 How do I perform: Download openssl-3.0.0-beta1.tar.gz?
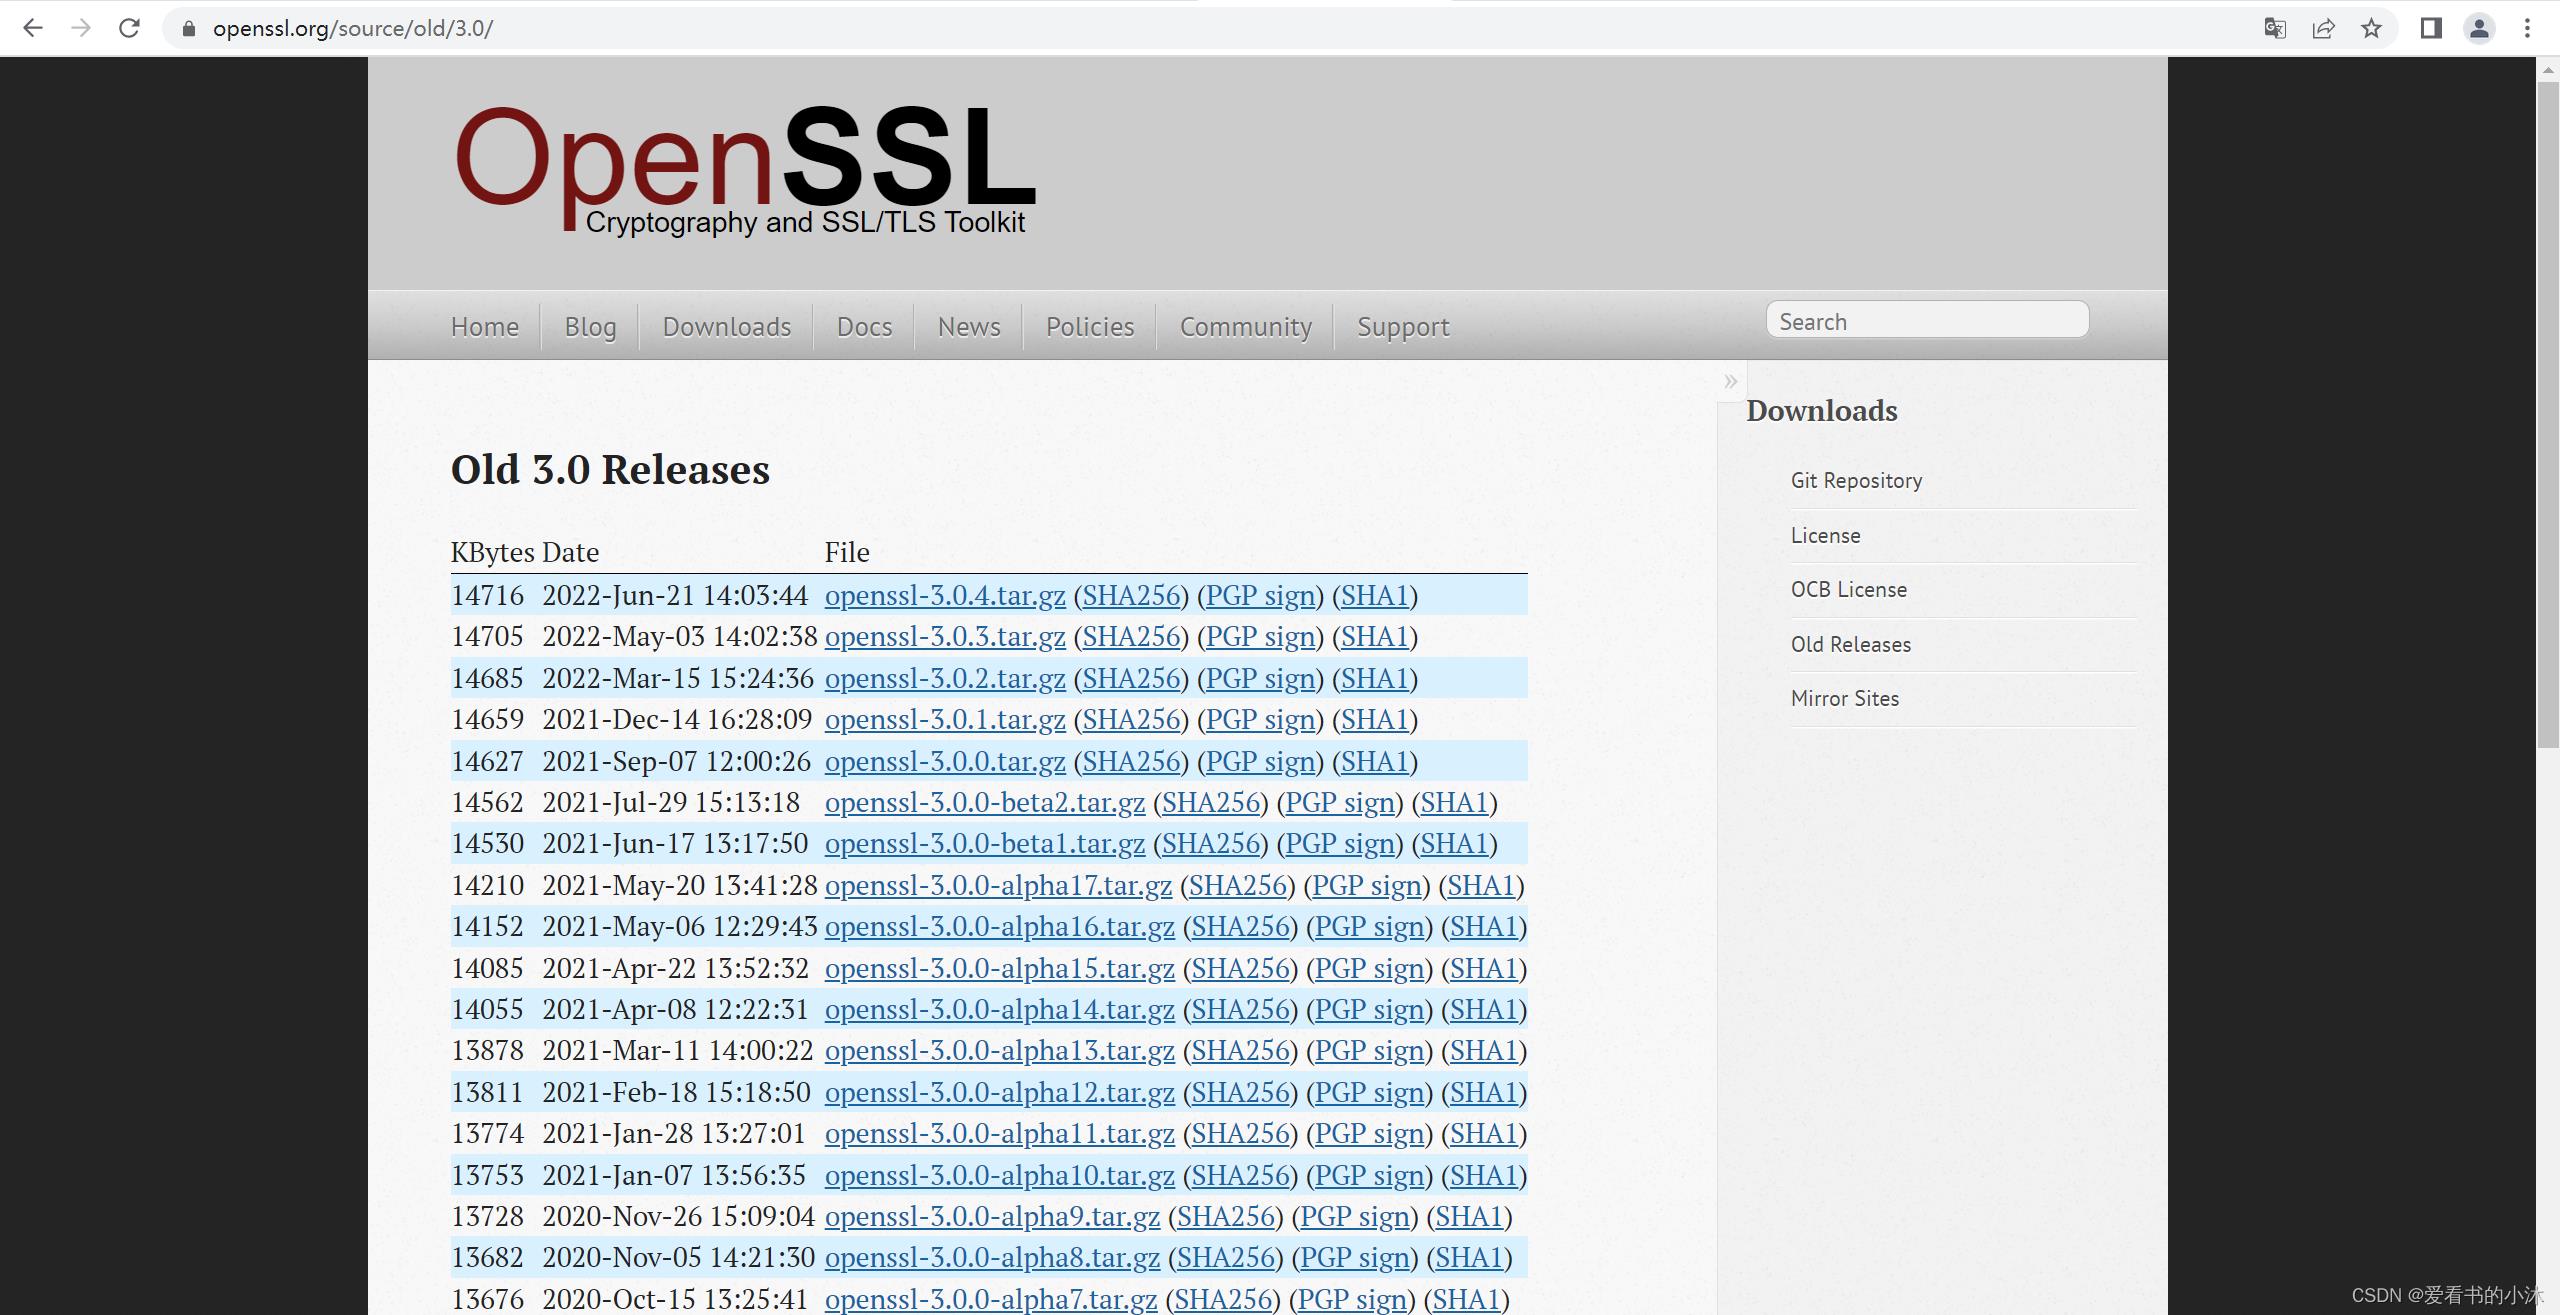pos(985,843)
